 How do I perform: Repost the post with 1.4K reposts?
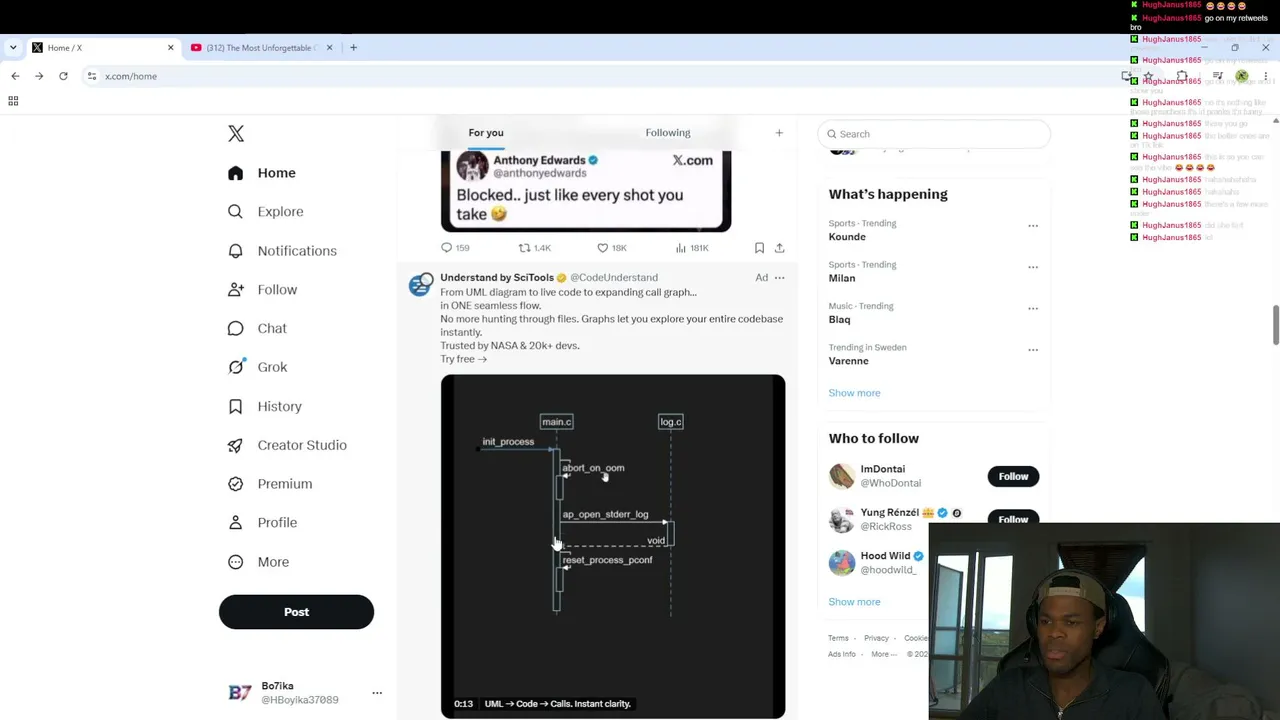(535, 248)
